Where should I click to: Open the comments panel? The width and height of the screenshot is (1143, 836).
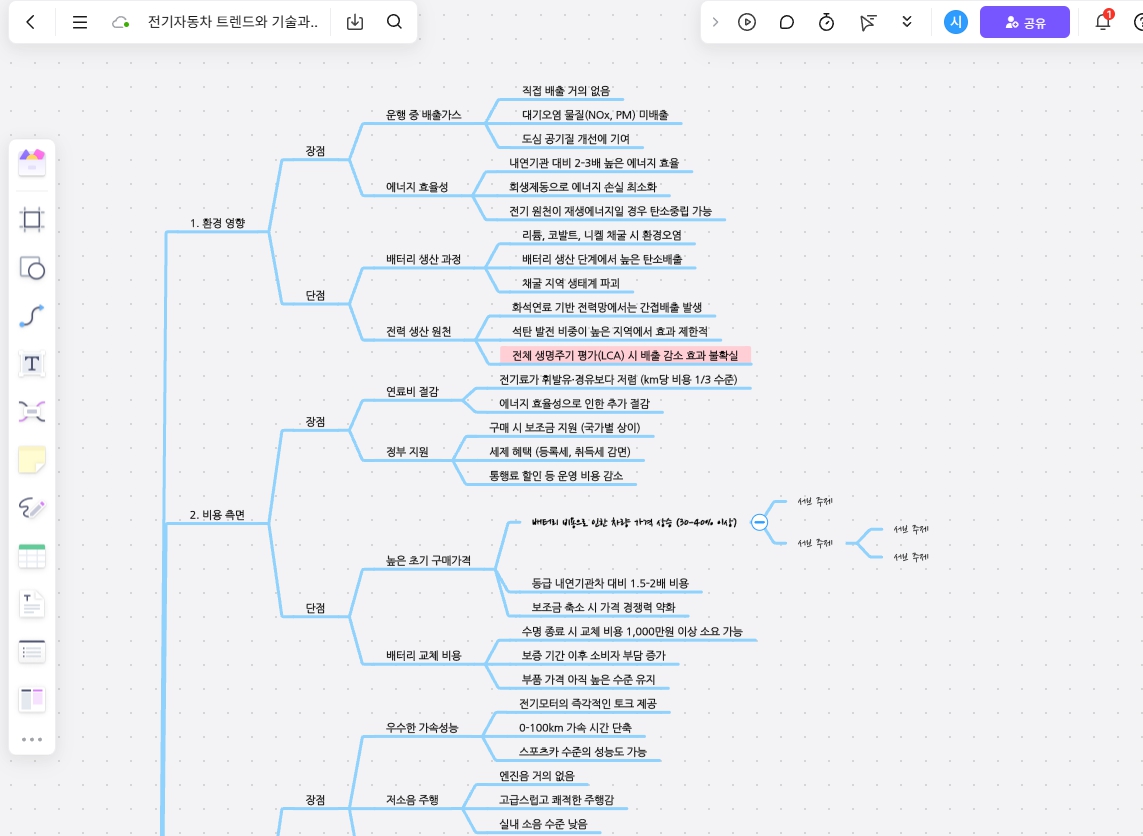(787, 22)
